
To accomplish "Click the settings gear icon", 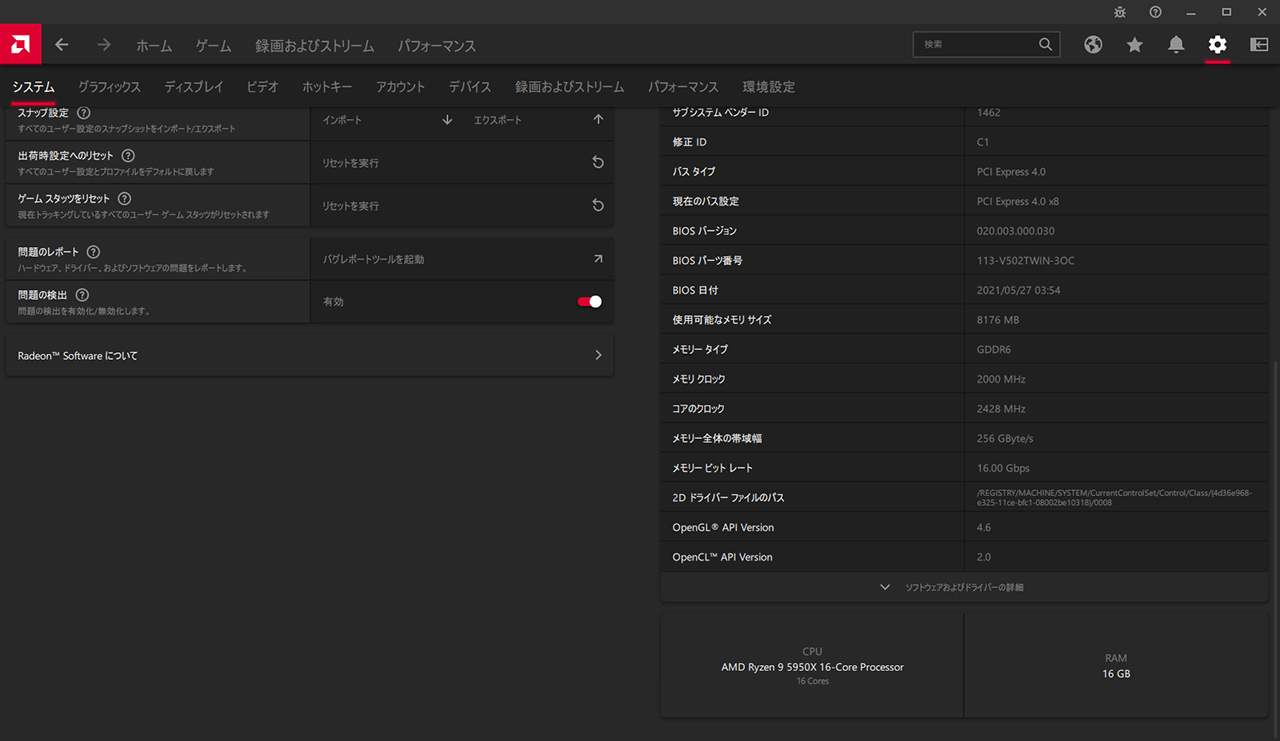I will pos(1217,45).
